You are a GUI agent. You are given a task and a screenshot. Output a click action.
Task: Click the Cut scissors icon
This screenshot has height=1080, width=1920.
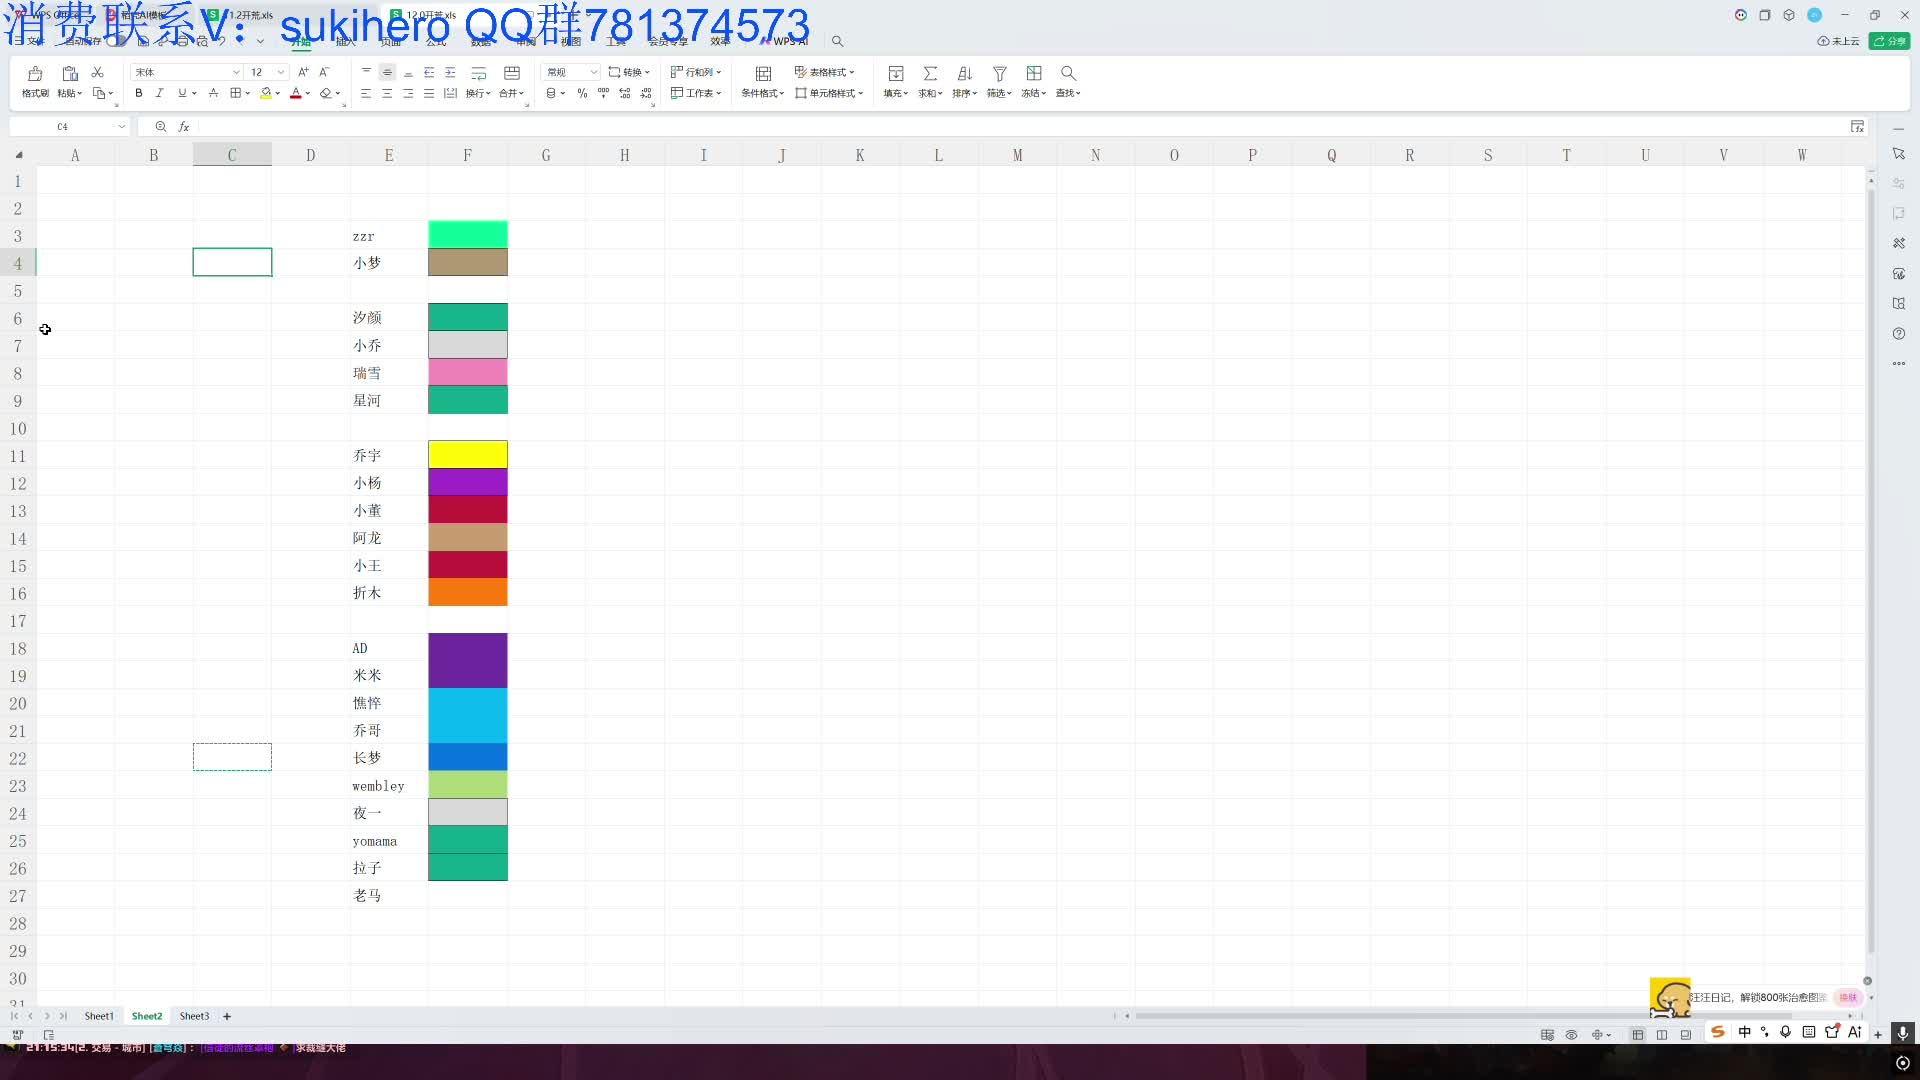98,73
